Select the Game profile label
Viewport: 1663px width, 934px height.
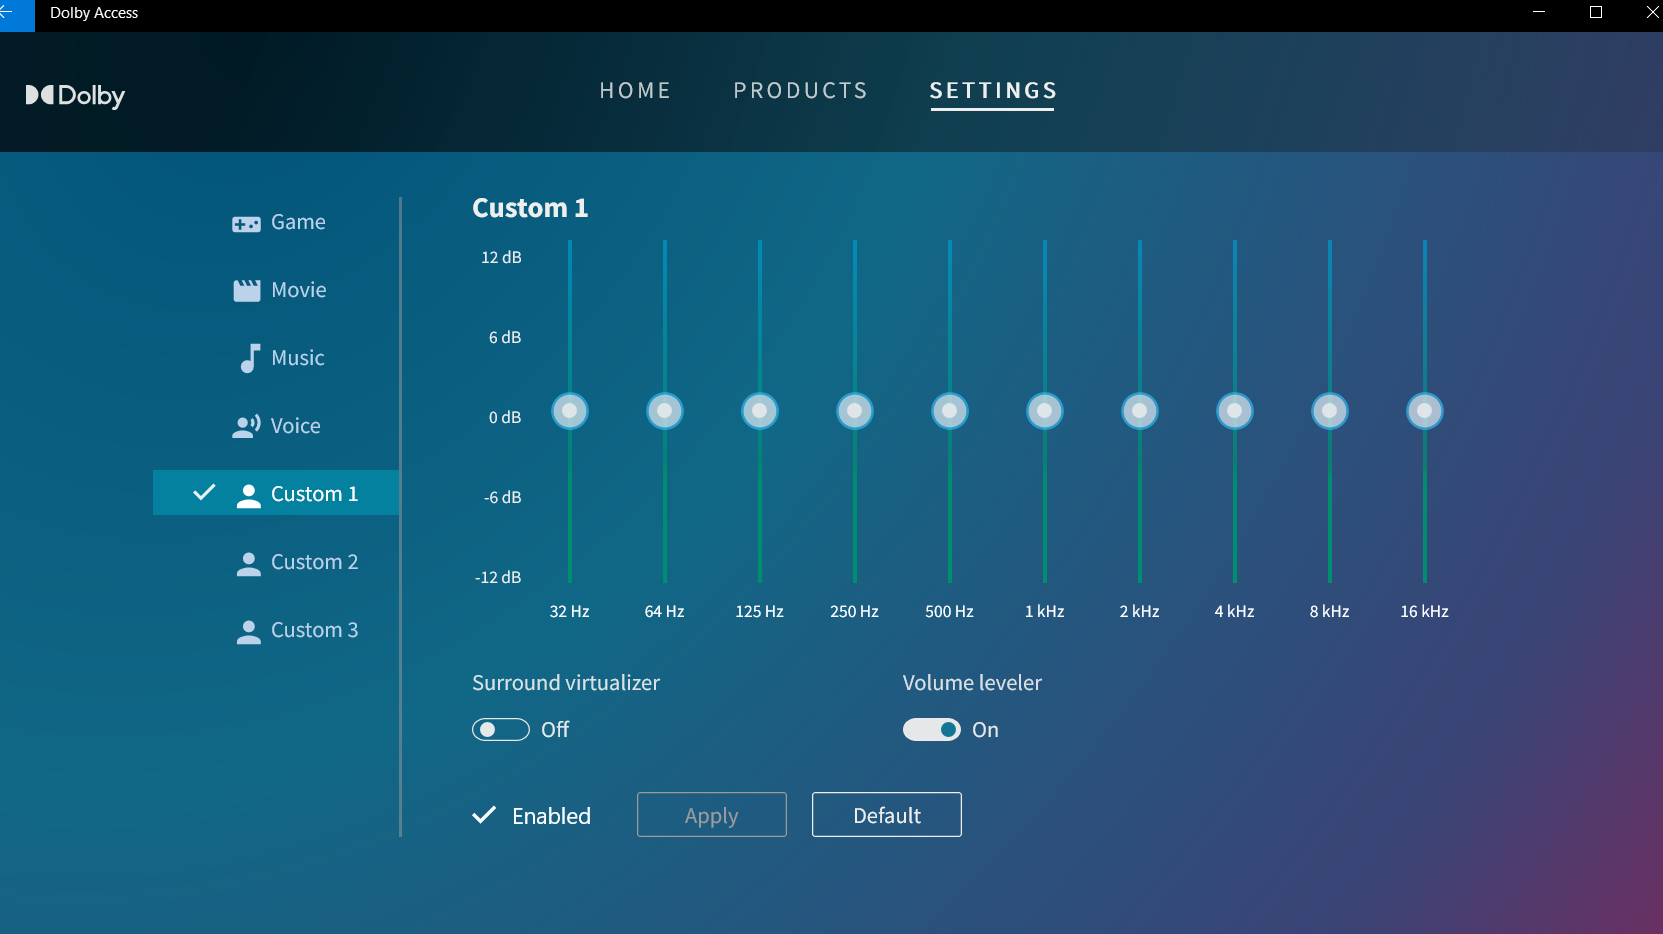pyautogui.click(x=298, y=222)
